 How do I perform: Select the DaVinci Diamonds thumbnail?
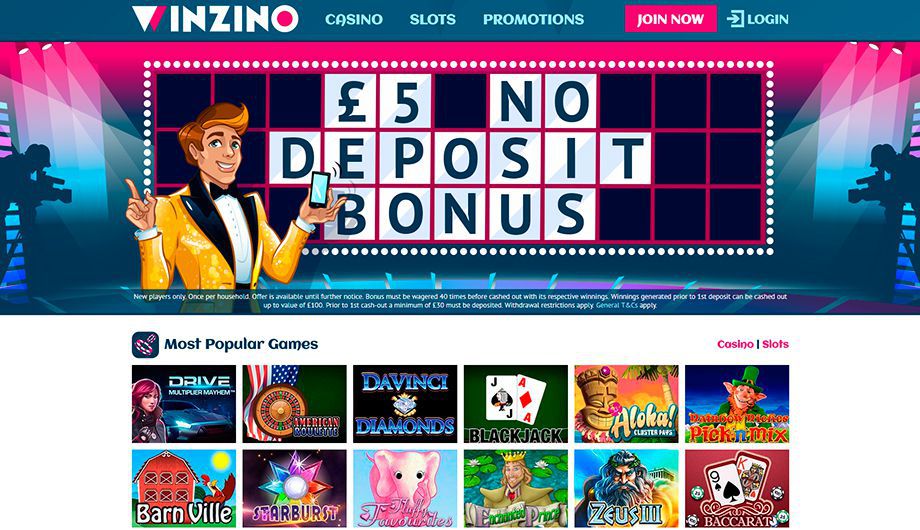(x=405, y=404)
